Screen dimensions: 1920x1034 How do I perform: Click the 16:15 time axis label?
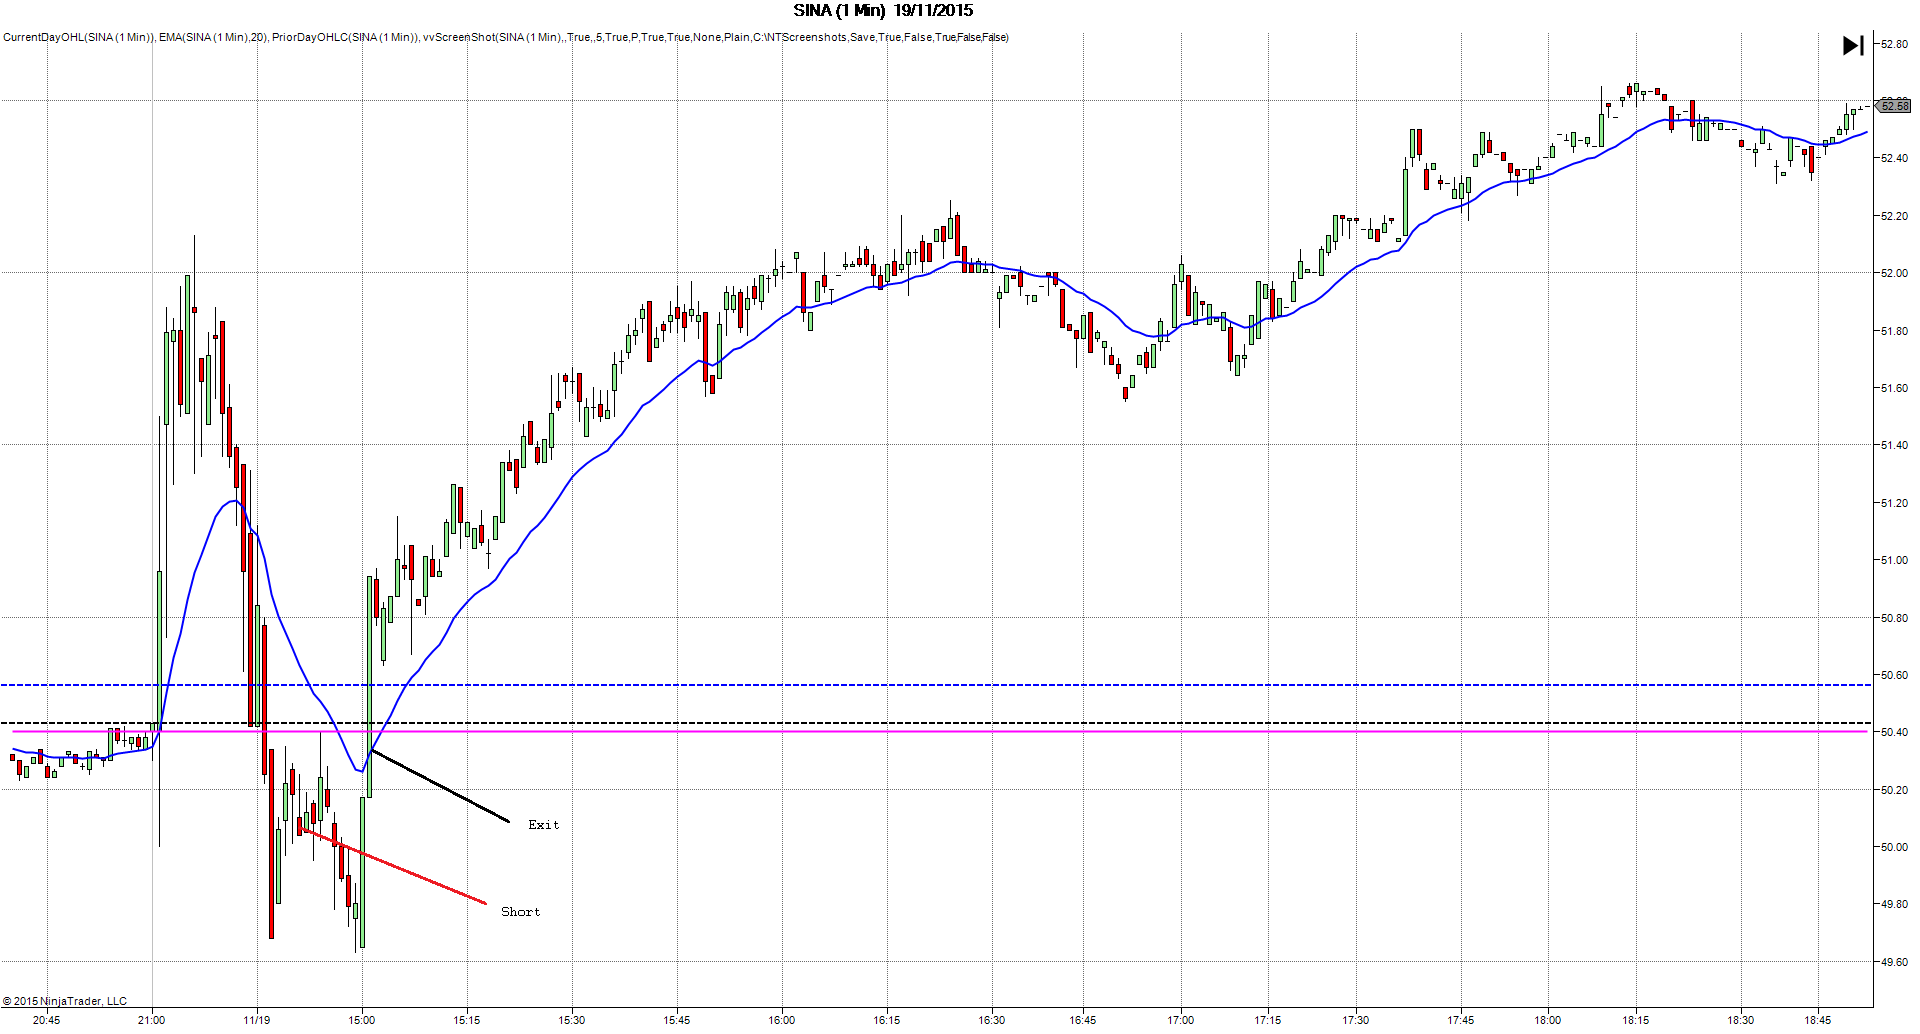pyautogui.click(x=887, y=1020)
